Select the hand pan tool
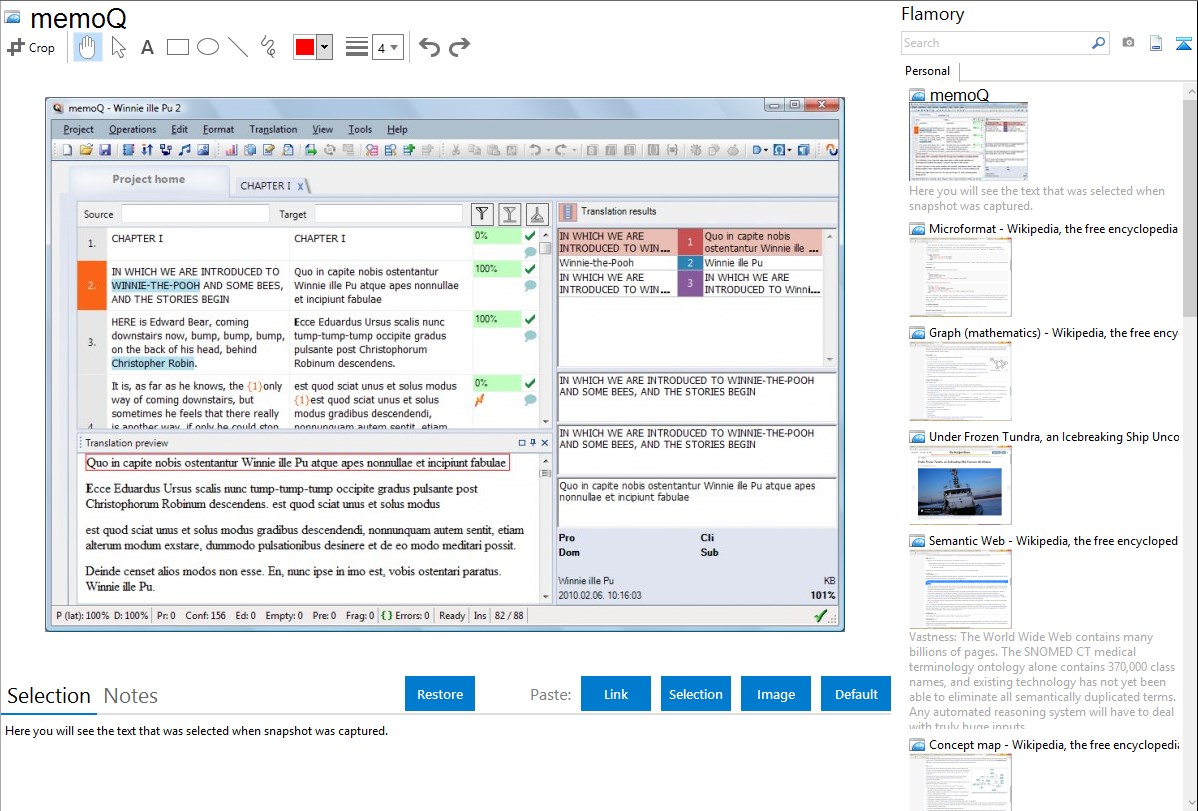 (x=87, y=47)
